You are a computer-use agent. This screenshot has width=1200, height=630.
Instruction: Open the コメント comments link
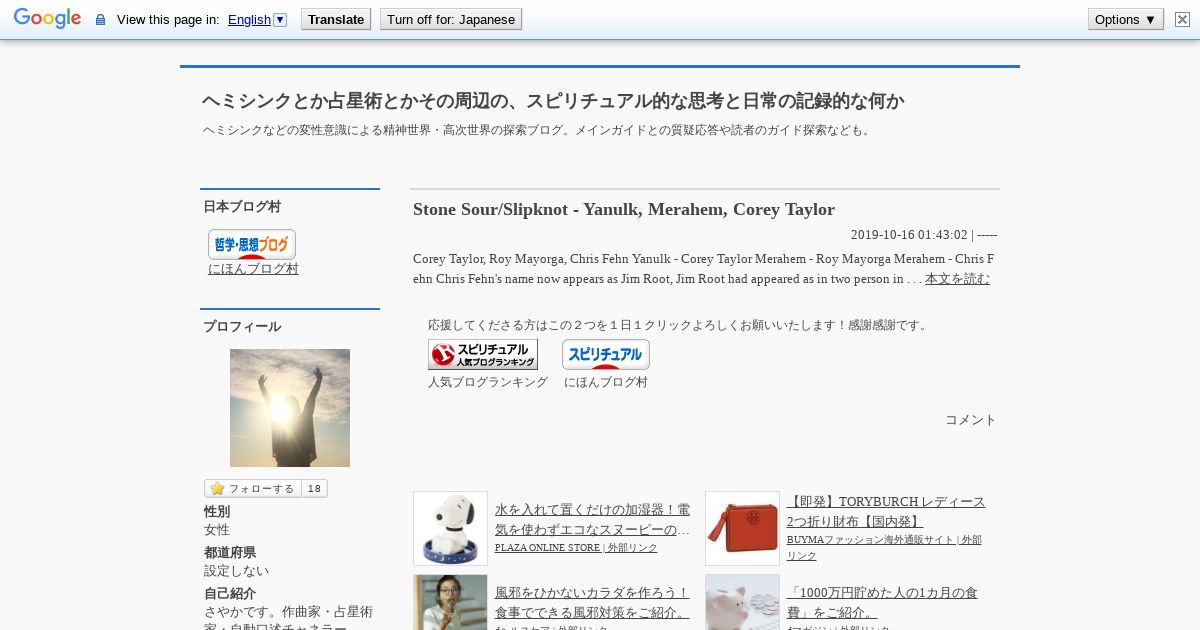click(971, 420)
